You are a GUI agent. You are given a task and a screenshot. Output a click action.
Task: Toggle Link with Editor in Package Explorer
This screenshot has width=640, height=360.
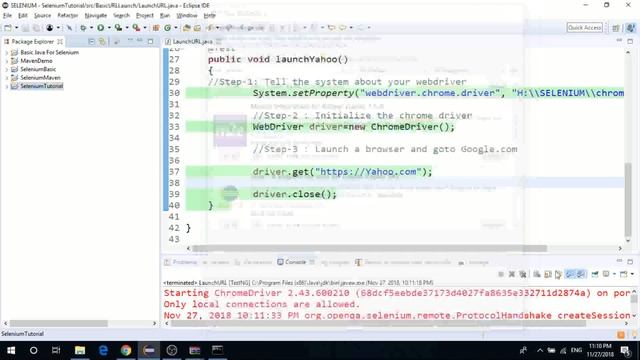102,42
